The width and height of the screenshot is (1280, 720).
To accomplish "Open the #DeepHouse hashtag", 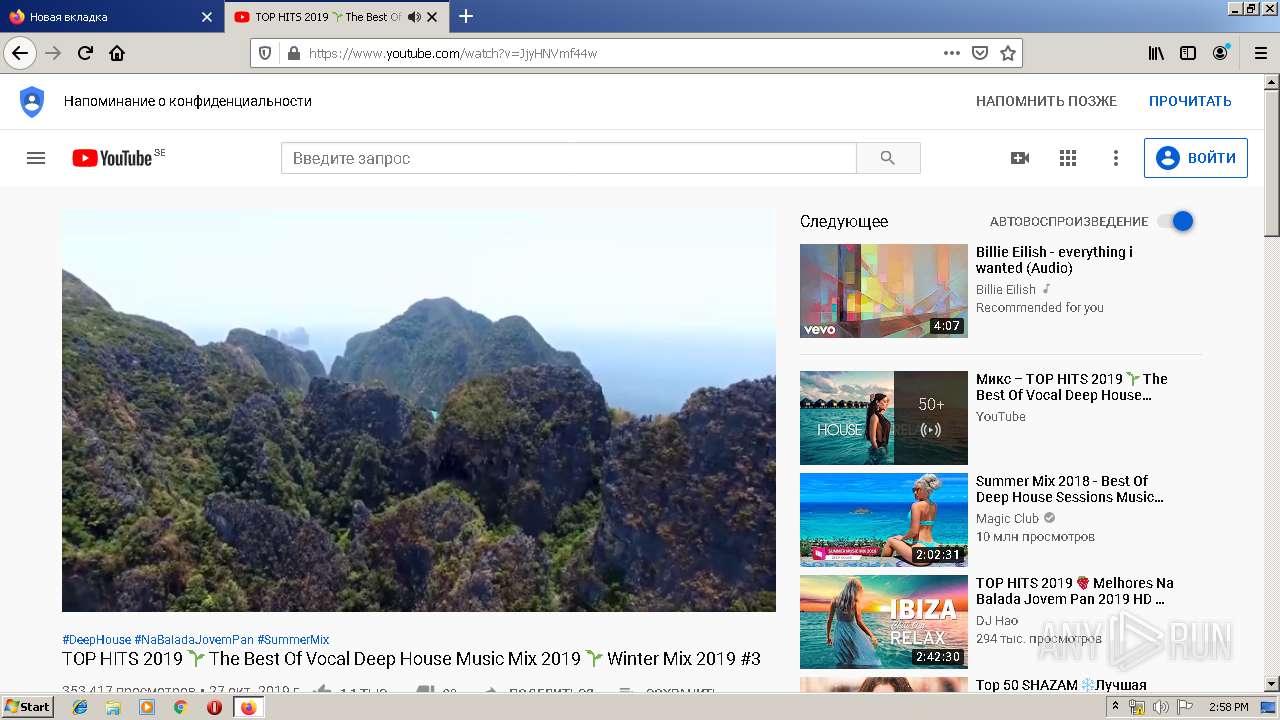I will (x=96, y=640).
